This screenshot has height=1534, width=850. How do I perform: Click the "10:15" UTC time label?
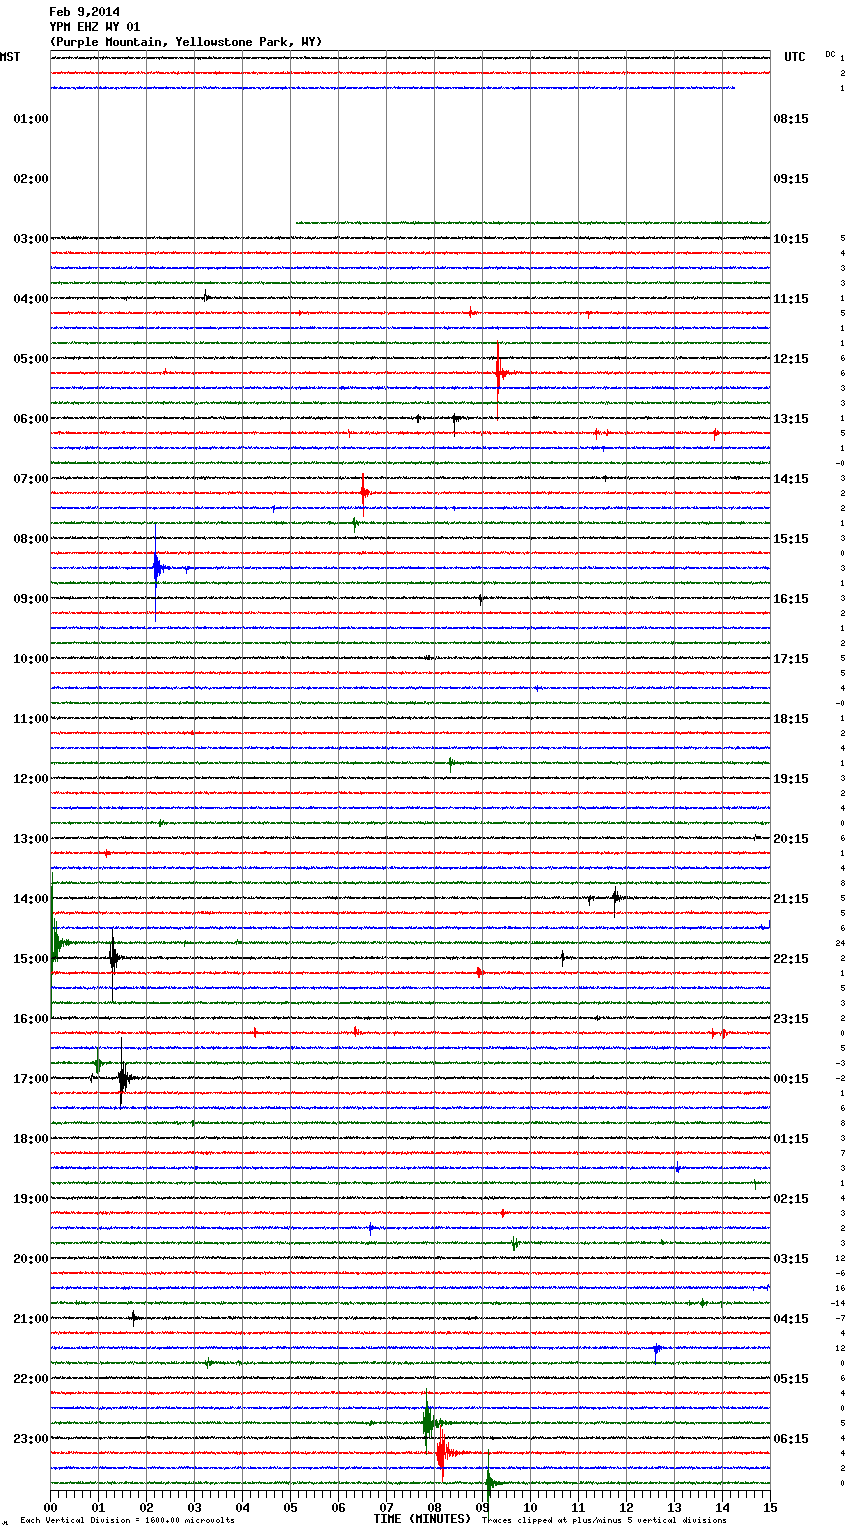pos(791,239)
